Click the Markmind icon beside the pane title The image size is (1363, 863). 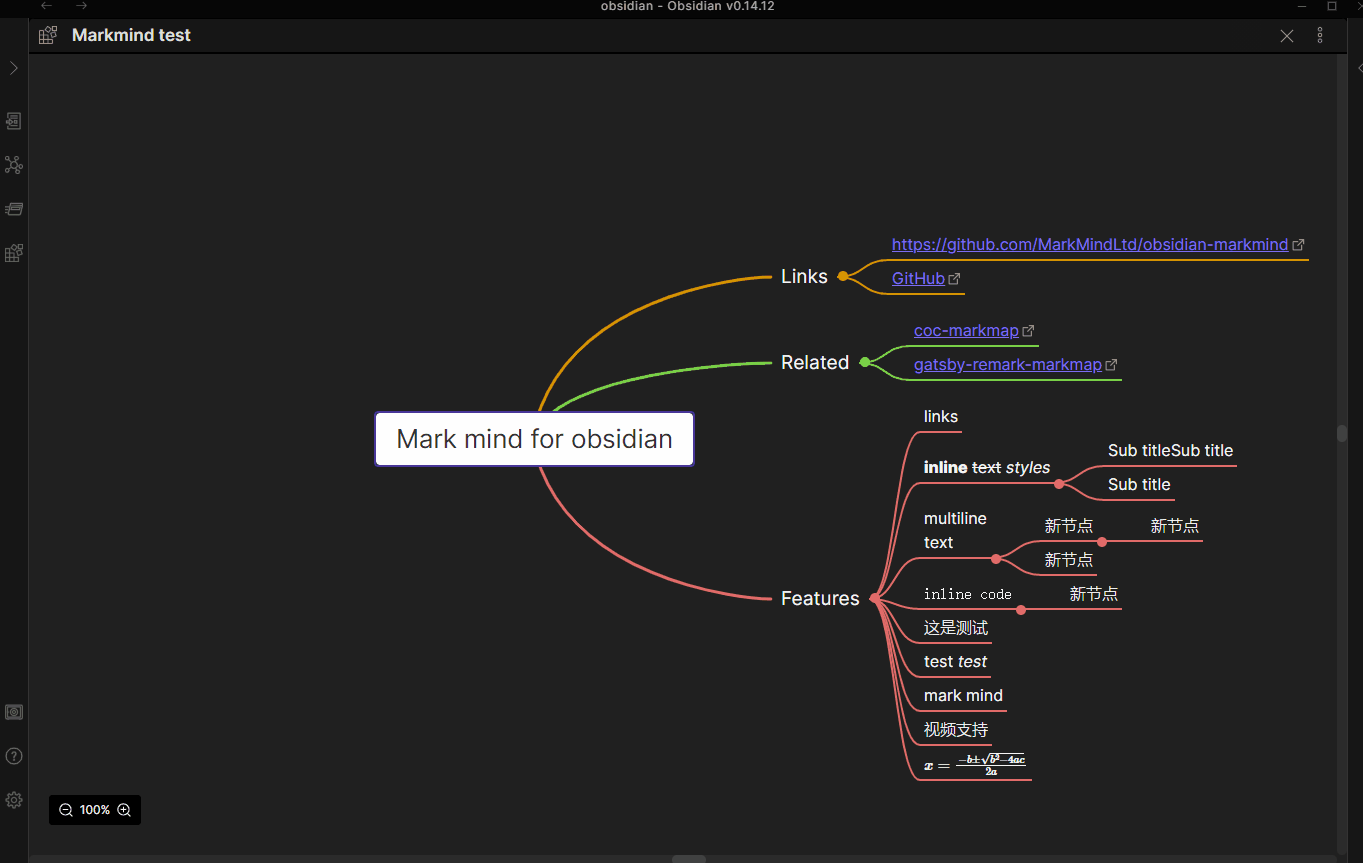48,36
